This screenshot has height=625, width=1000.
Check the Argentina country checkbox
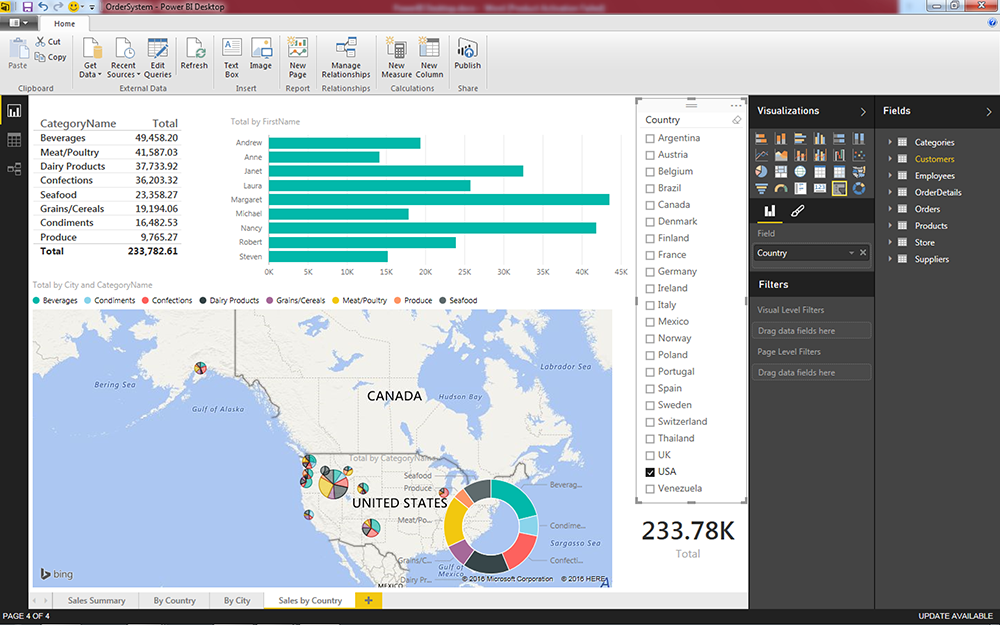[650, 138]
